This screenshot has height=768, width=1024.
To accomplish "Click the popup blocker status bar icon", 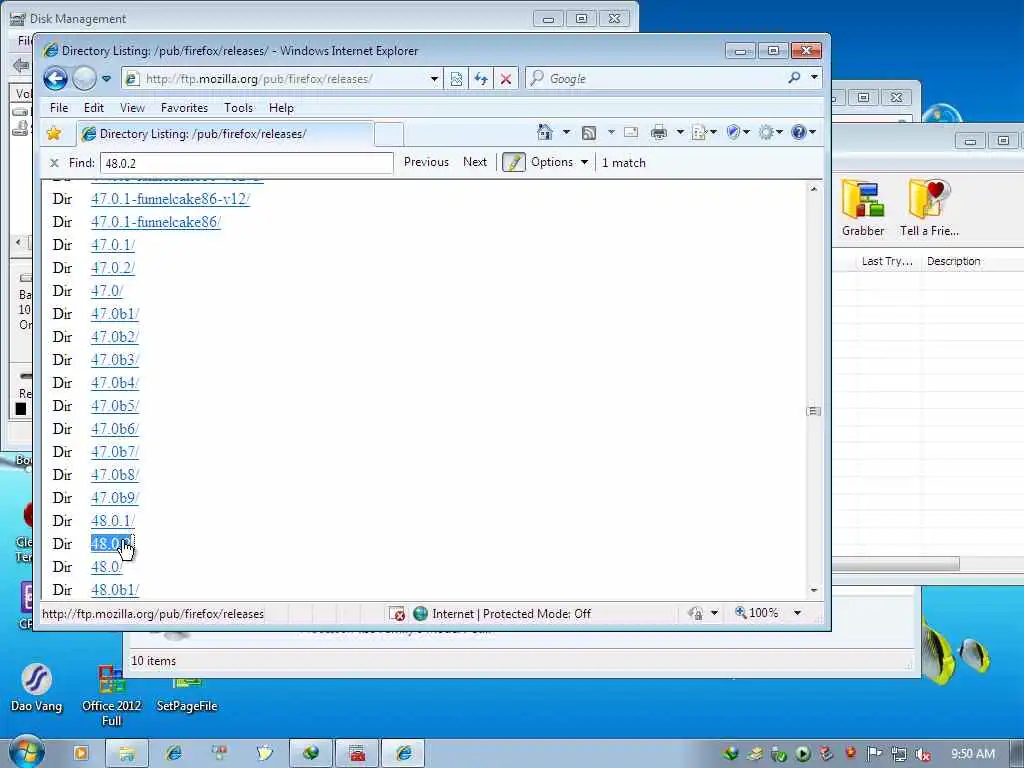I will 396,614.
